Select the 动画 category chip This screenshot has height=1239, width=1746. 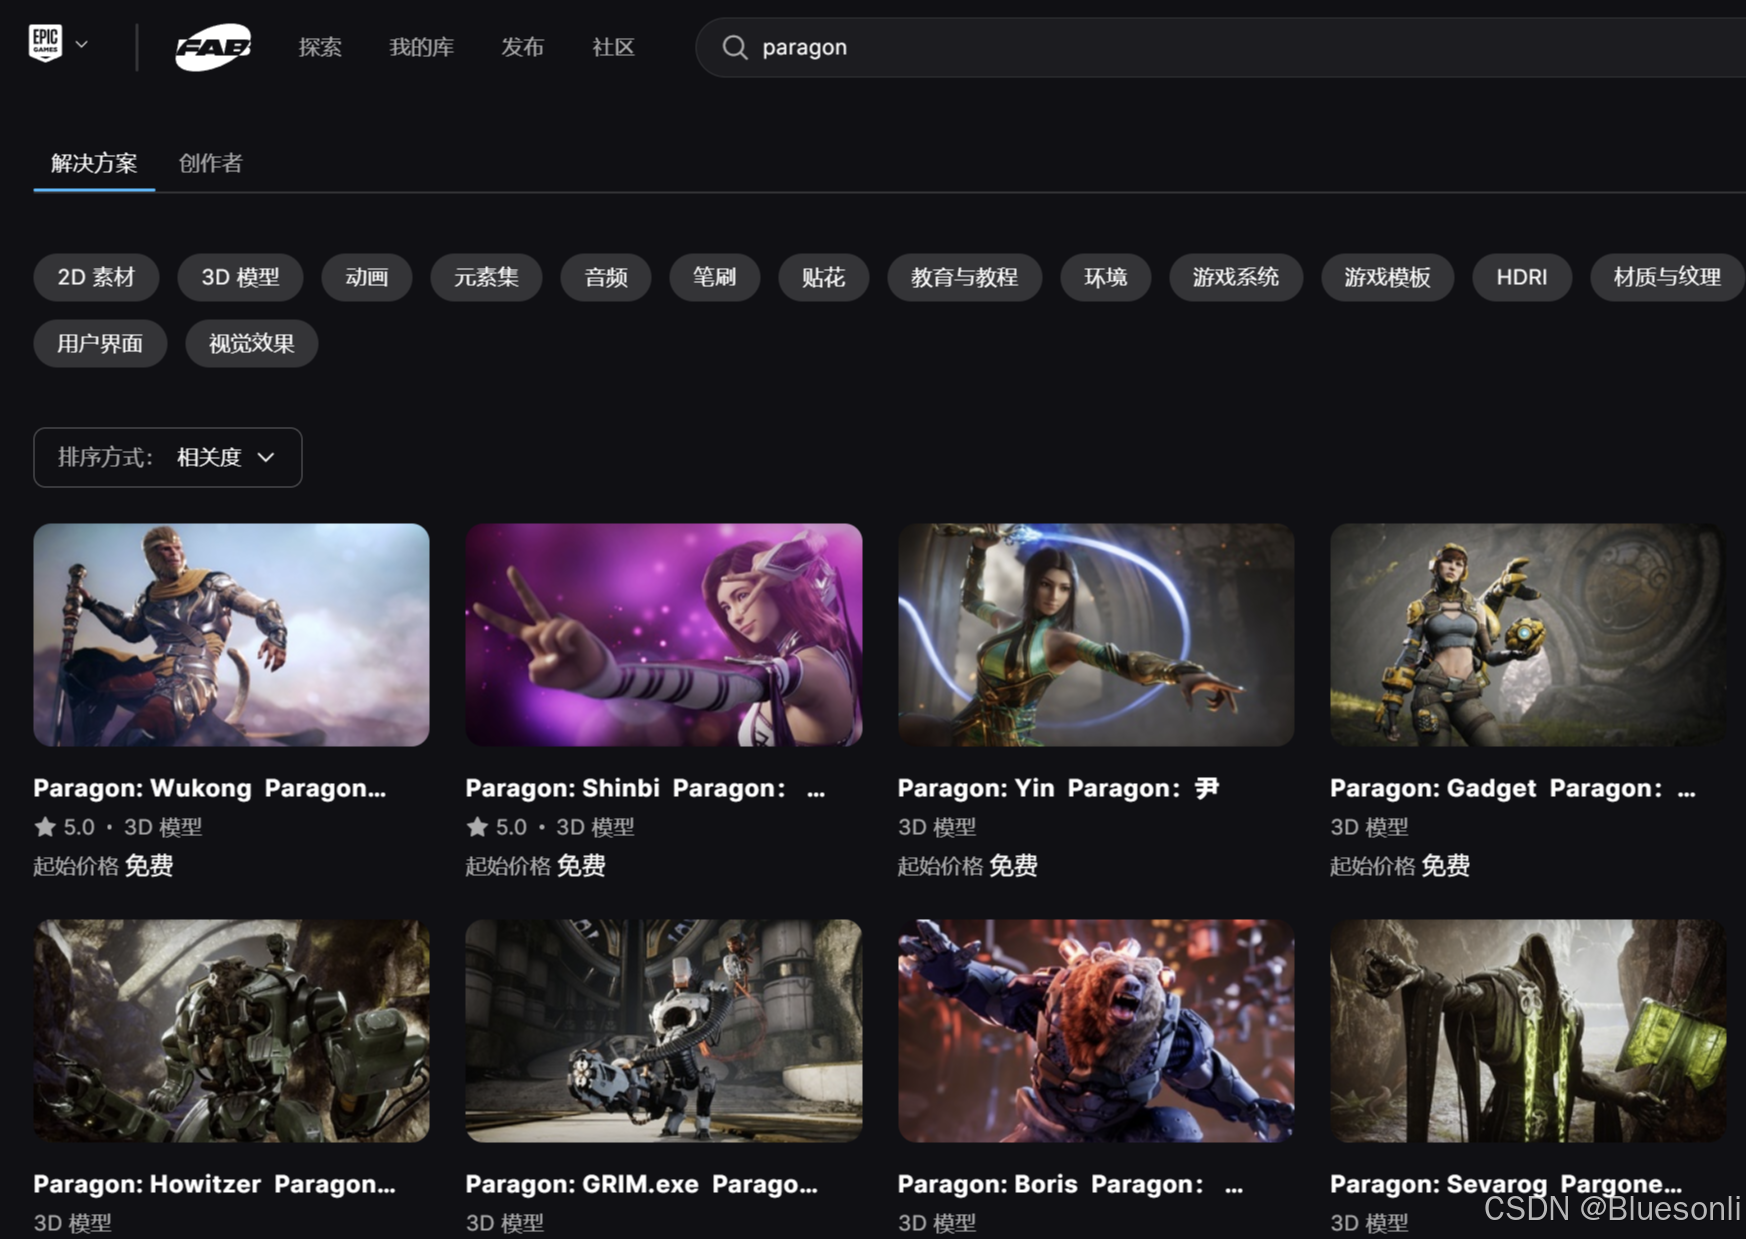367,277
